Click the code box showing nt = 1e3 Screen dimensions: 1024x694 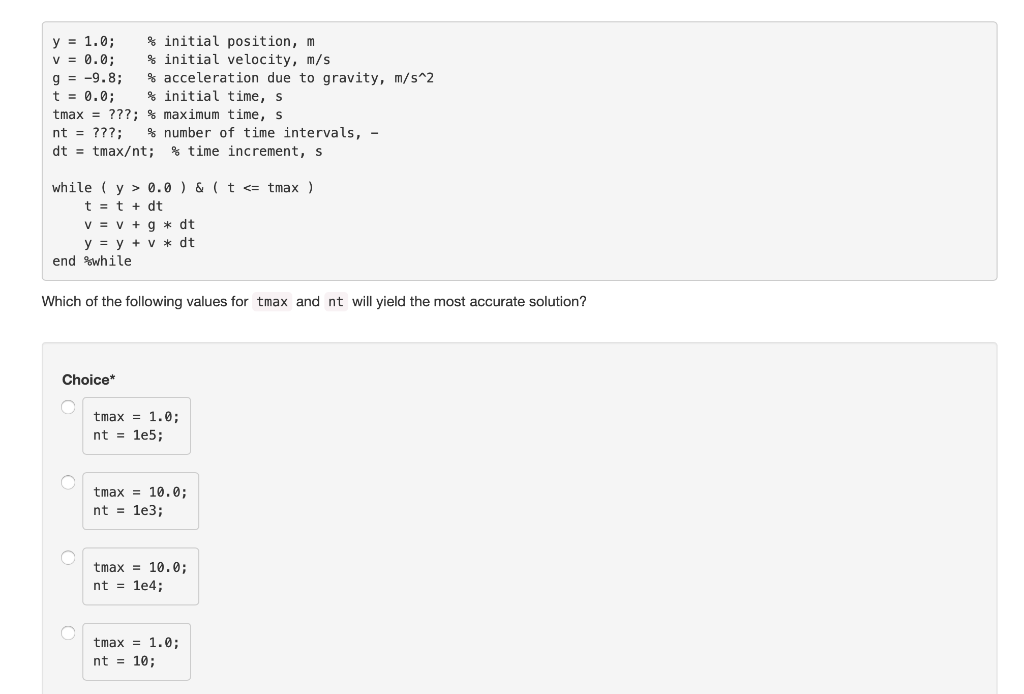(x=139, y=500)
